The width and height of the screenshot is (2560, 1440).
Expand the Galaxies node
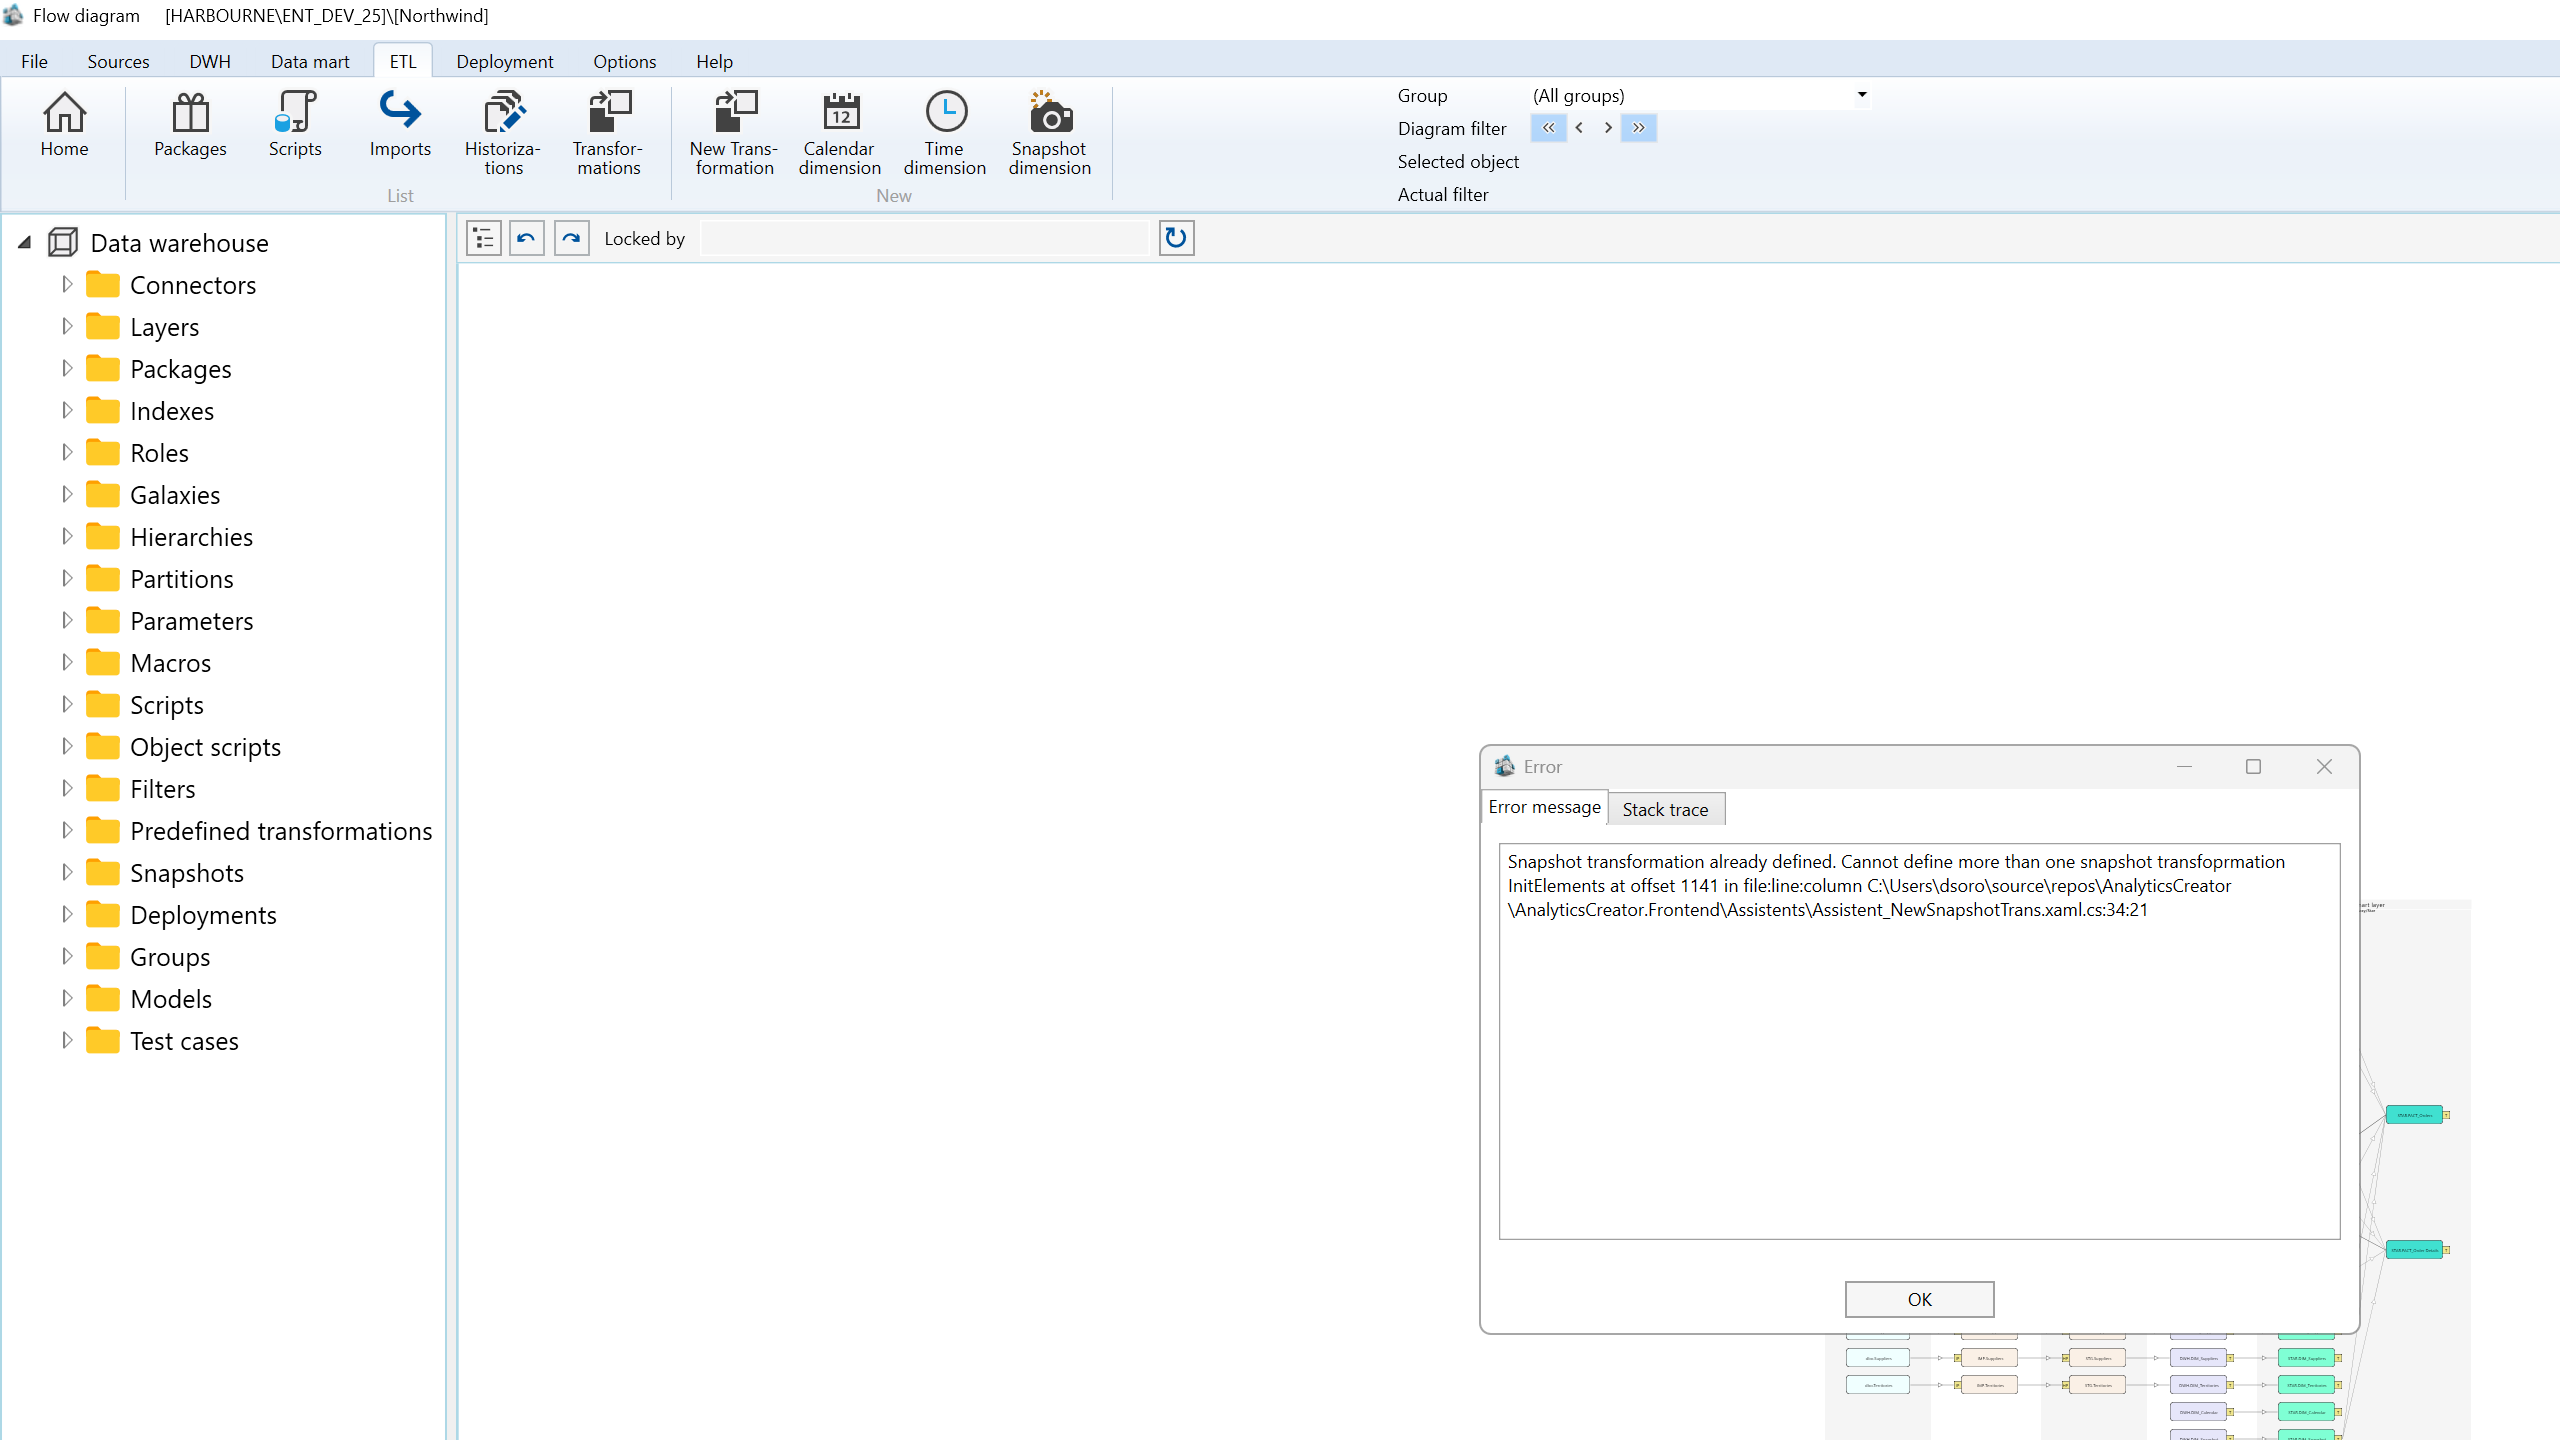[x=67, y=494]
